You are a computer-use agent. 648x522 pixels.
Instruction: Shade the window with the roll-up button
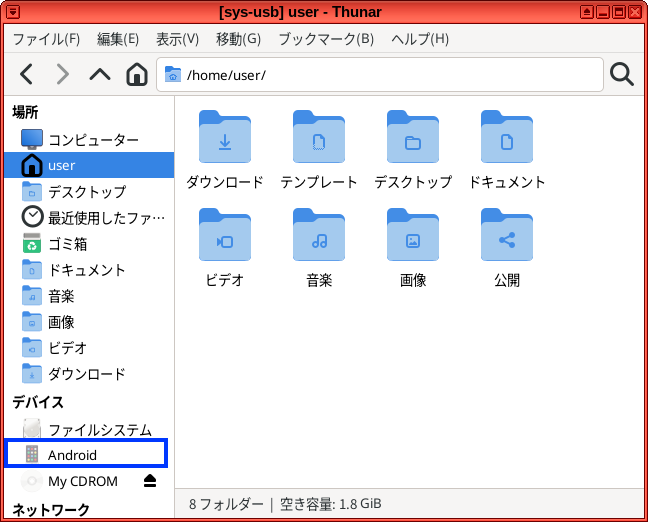click(x=586, y=12)
